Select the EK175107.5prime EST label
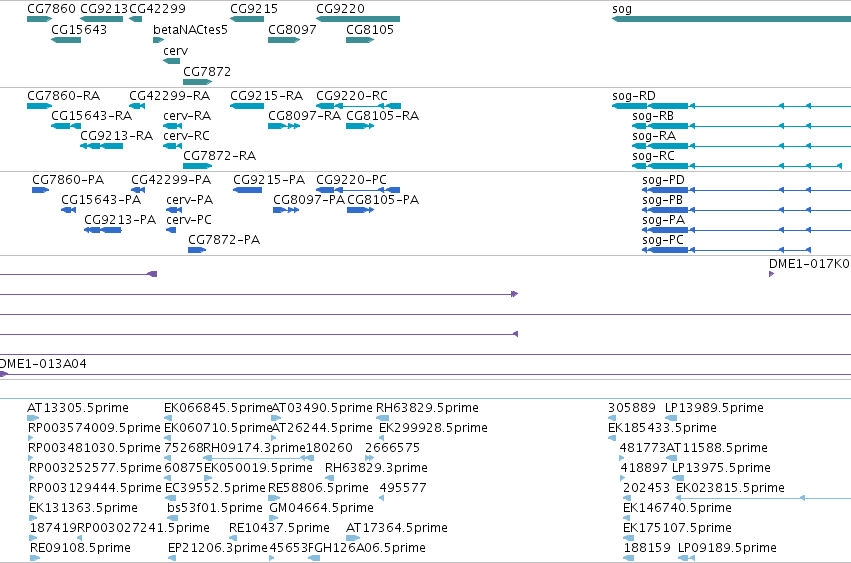 click(x=677, y=528)
